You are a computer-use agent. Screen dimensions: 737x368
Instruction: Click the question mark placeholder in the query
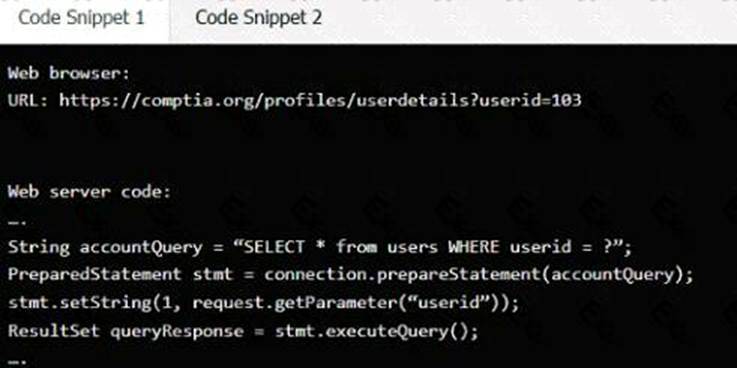pos(608,247)
